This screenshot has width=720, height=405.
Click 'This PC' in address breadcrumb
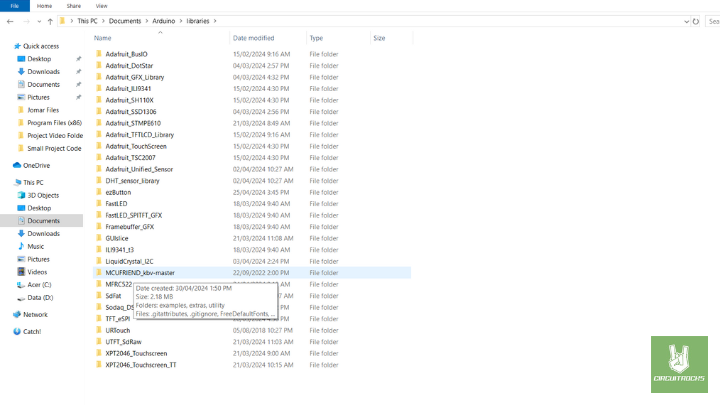(x=87, y=21)
